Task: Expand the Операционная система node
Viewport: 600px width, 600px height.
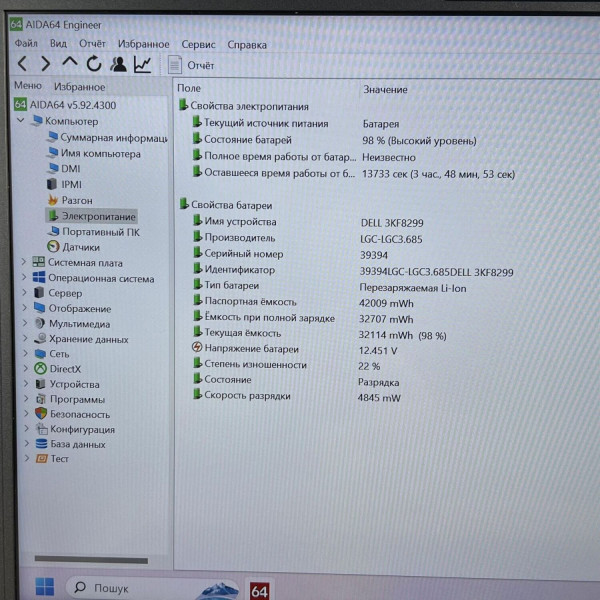Action: pos(24,277)
